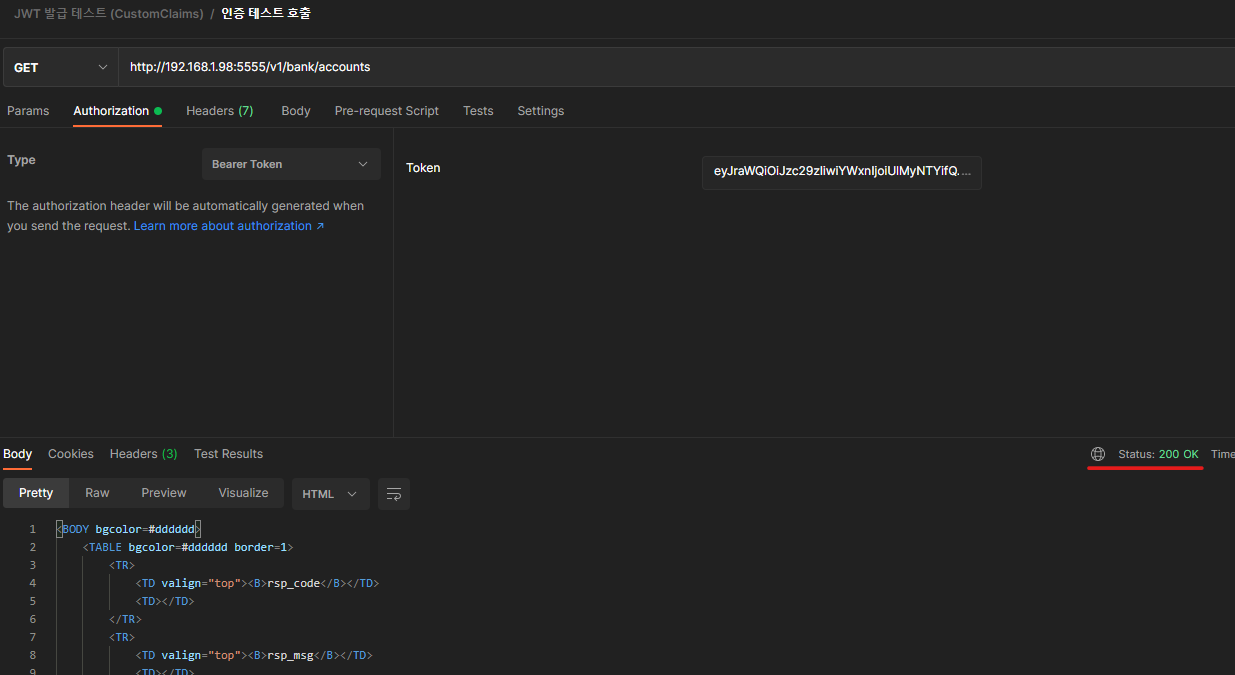Open the request Headers (7) tab
This screenshot has height=675, width=1235.
[219, 111]
